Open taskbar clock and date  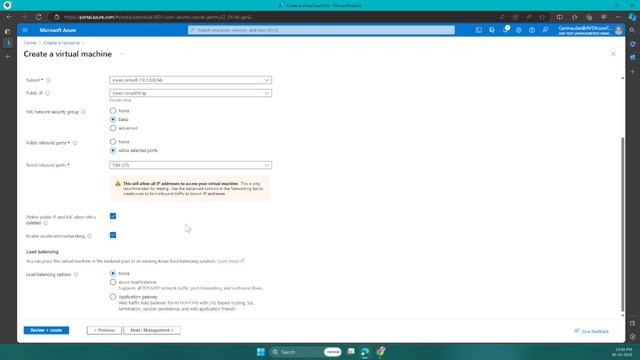click(622, 352)
